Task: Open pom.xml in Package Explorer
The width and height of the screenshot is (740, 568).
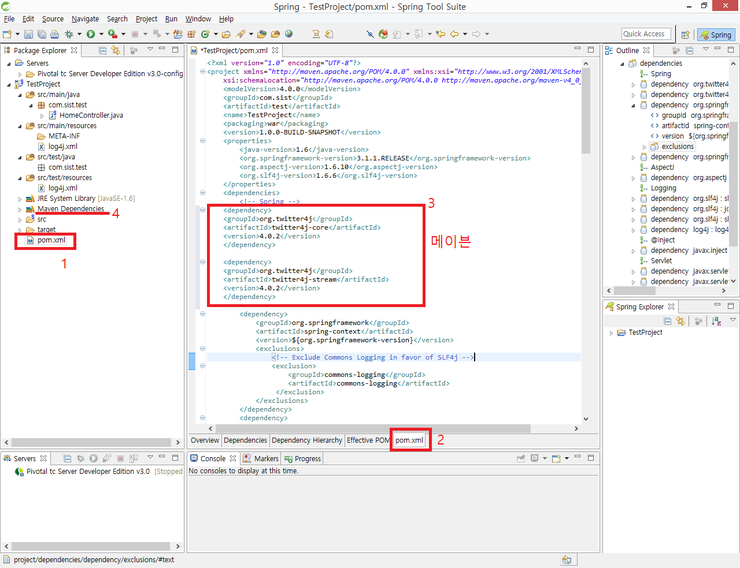Action: (50, 240)
